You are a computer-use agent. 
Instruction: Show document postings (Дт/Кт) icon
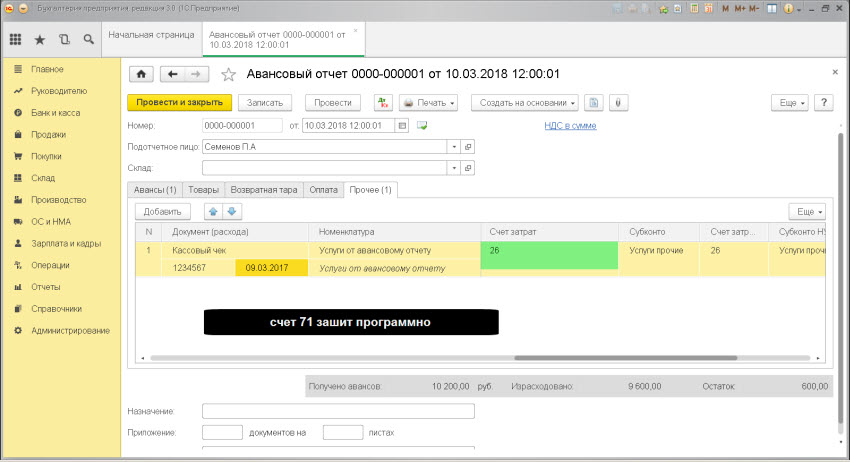383,103
